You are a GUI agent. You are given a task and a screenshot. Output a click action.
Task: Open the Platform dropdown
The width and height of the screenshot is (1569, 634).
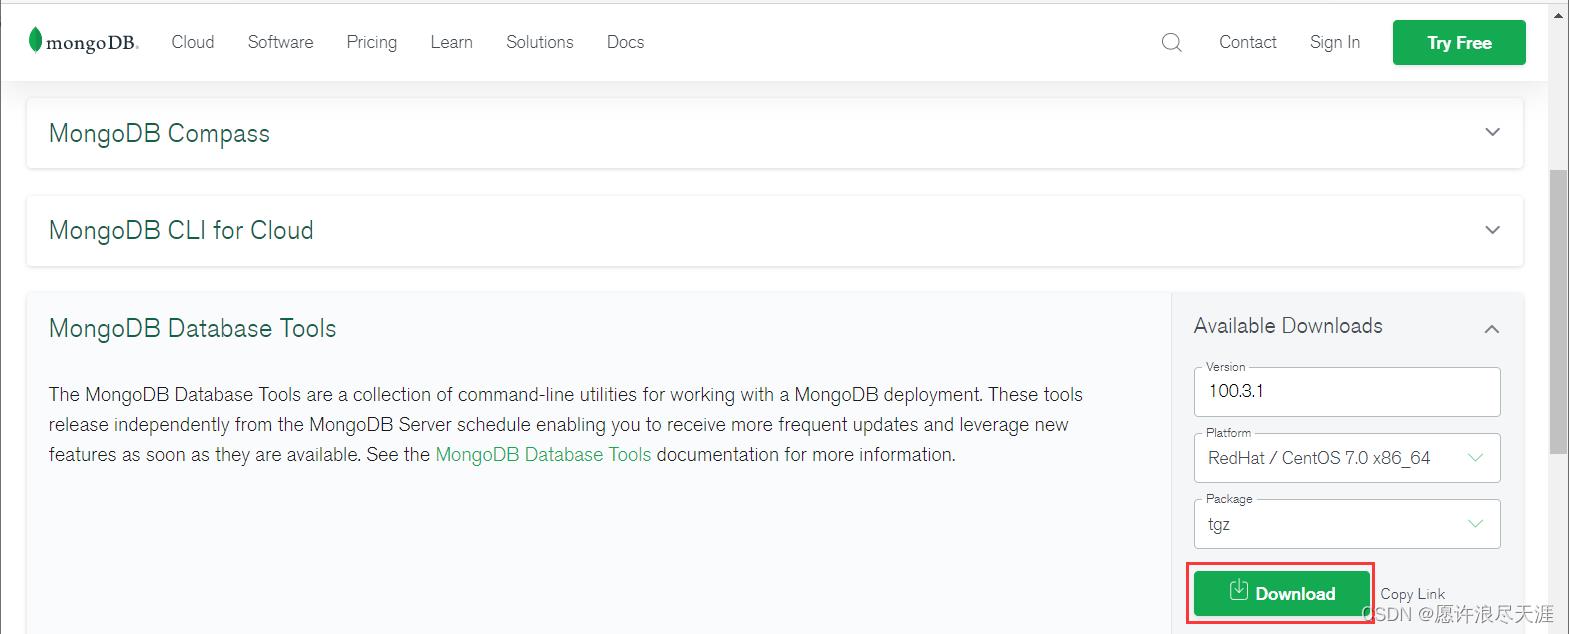pyautogui.click(x=1346, y=458)
